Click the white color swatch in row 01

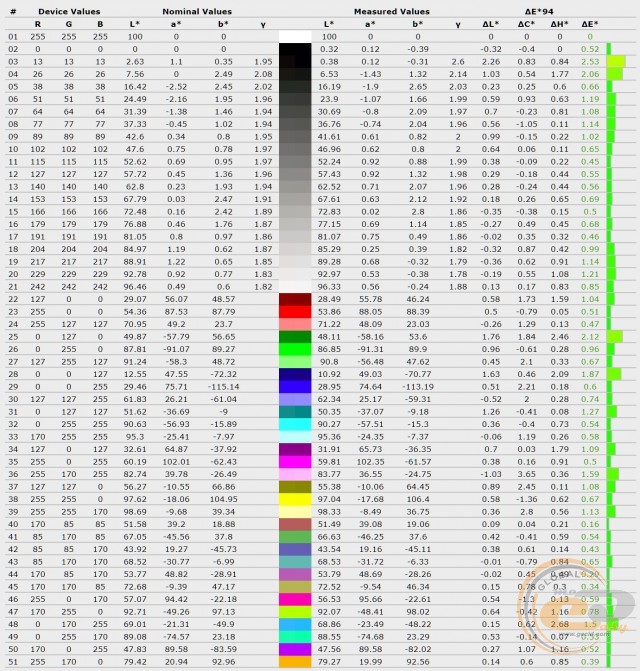[x=295, y=37]
